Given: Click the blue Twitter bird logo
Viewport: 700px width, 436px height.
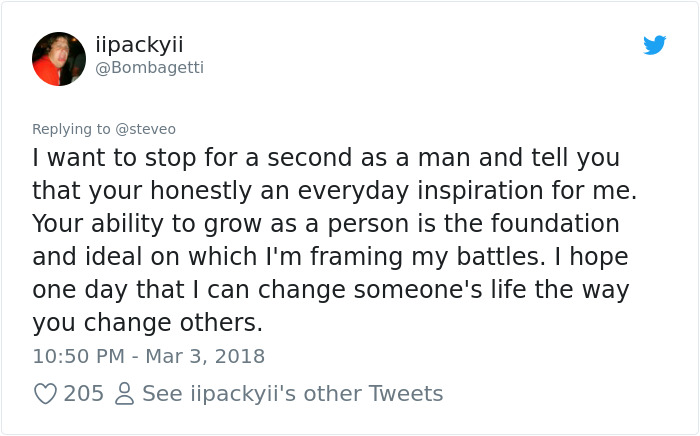Looking at the screenshot, I should (x=654, y=45).
